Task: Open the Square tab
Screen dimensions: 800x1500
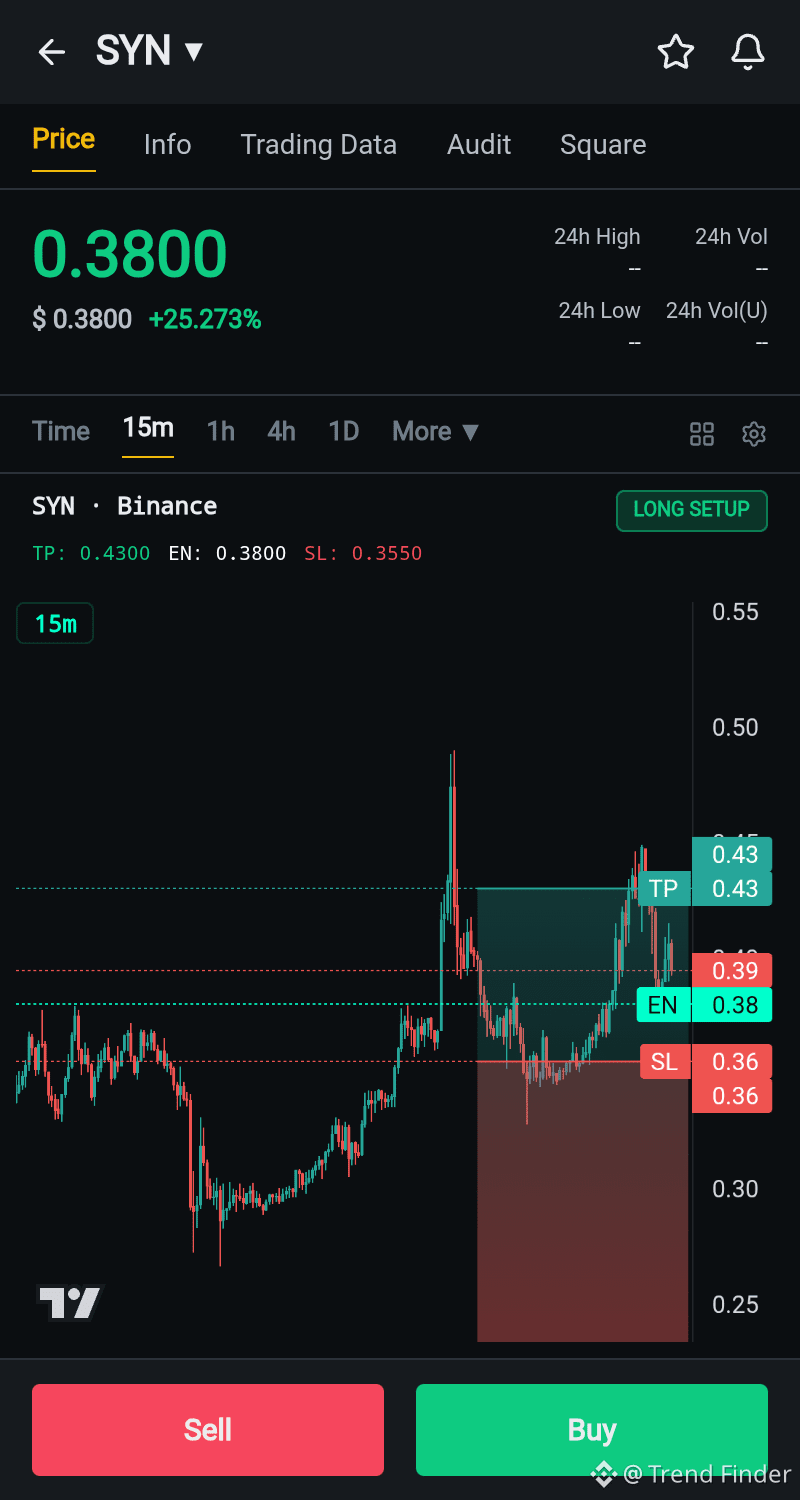Action: [603, 145]
